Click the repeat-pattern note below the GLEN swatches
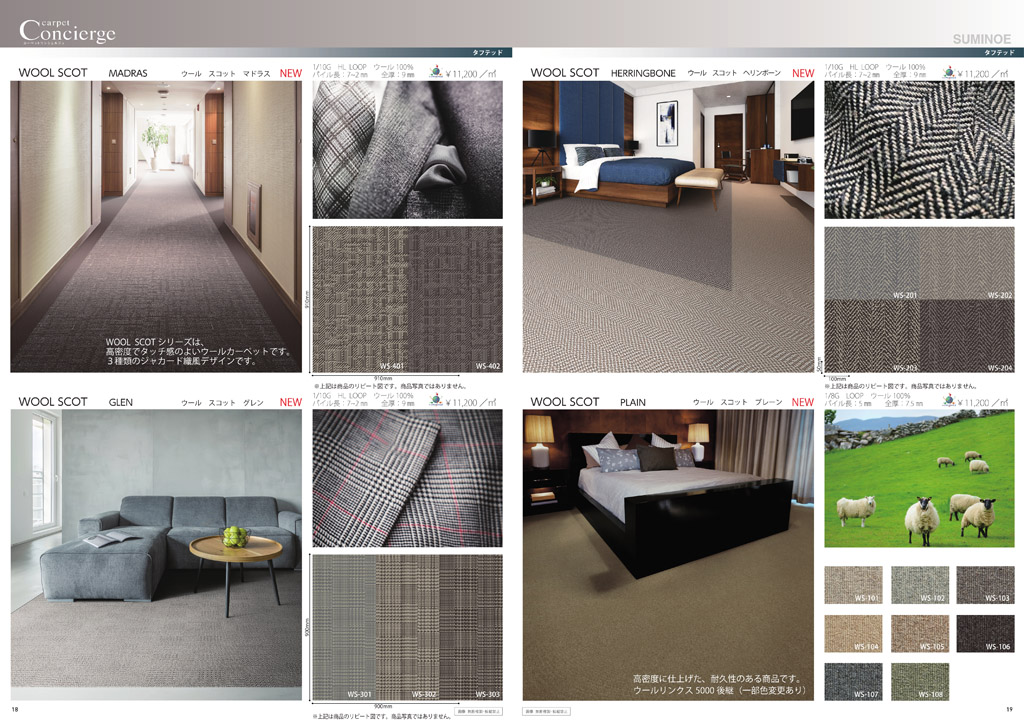The height and width of the screenshot is (724, 1024). coord(382,716)
